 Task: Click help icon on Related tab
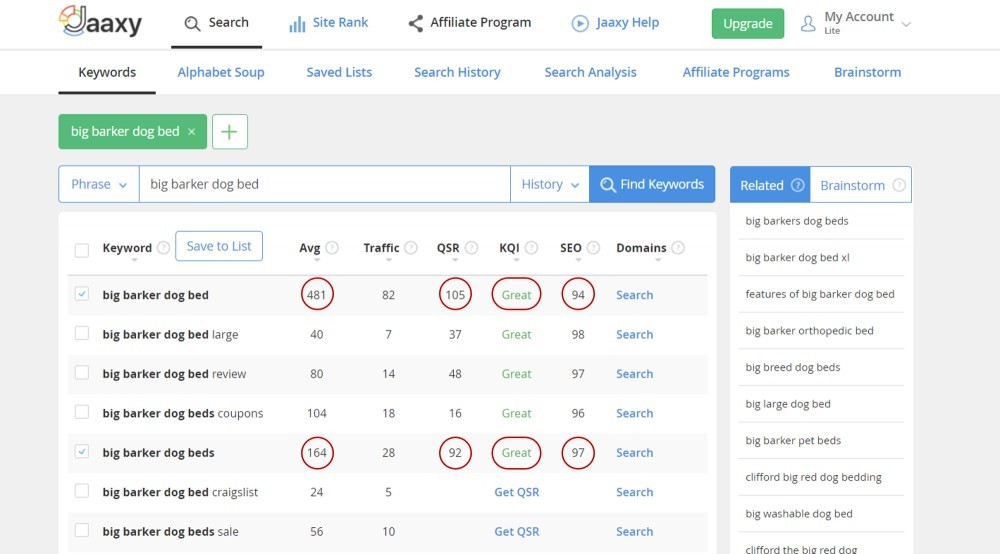pyautogui.click(x=797, y=185)
